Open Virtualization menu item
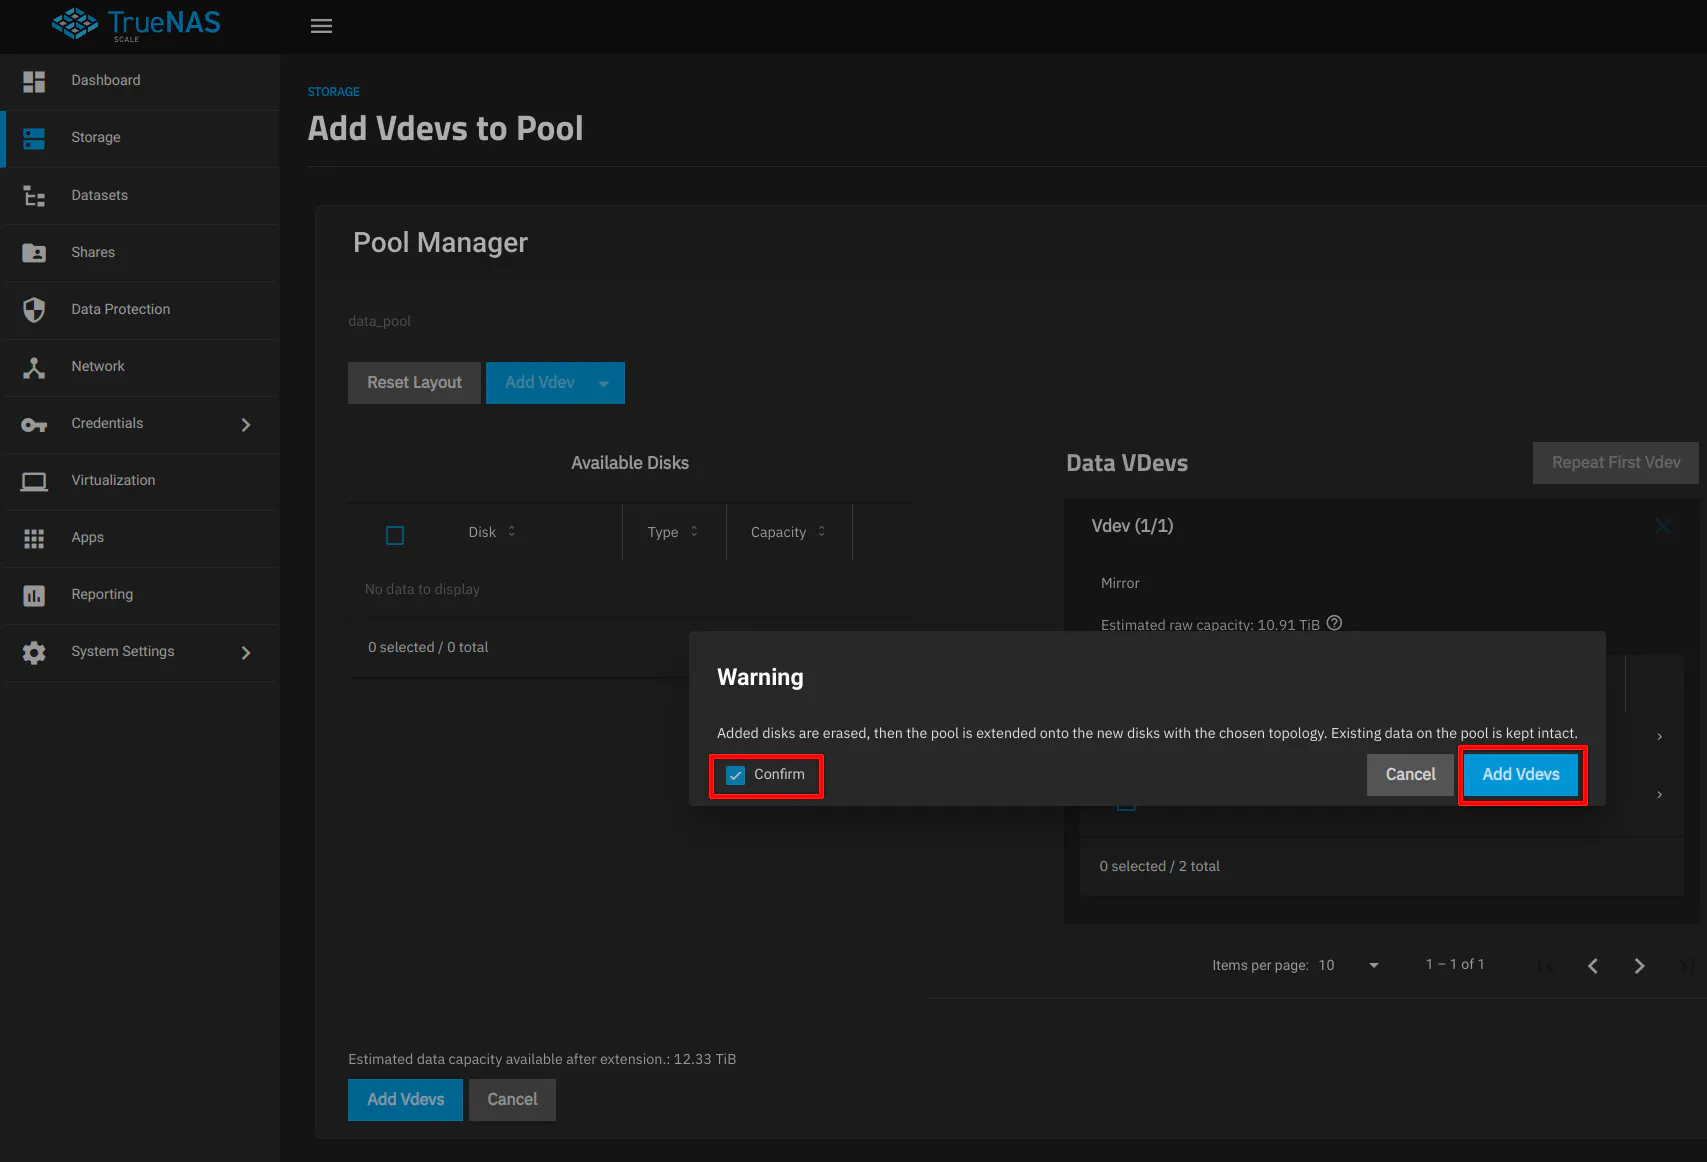This screenshot has height=1162, width=1707. coord(141,481)
